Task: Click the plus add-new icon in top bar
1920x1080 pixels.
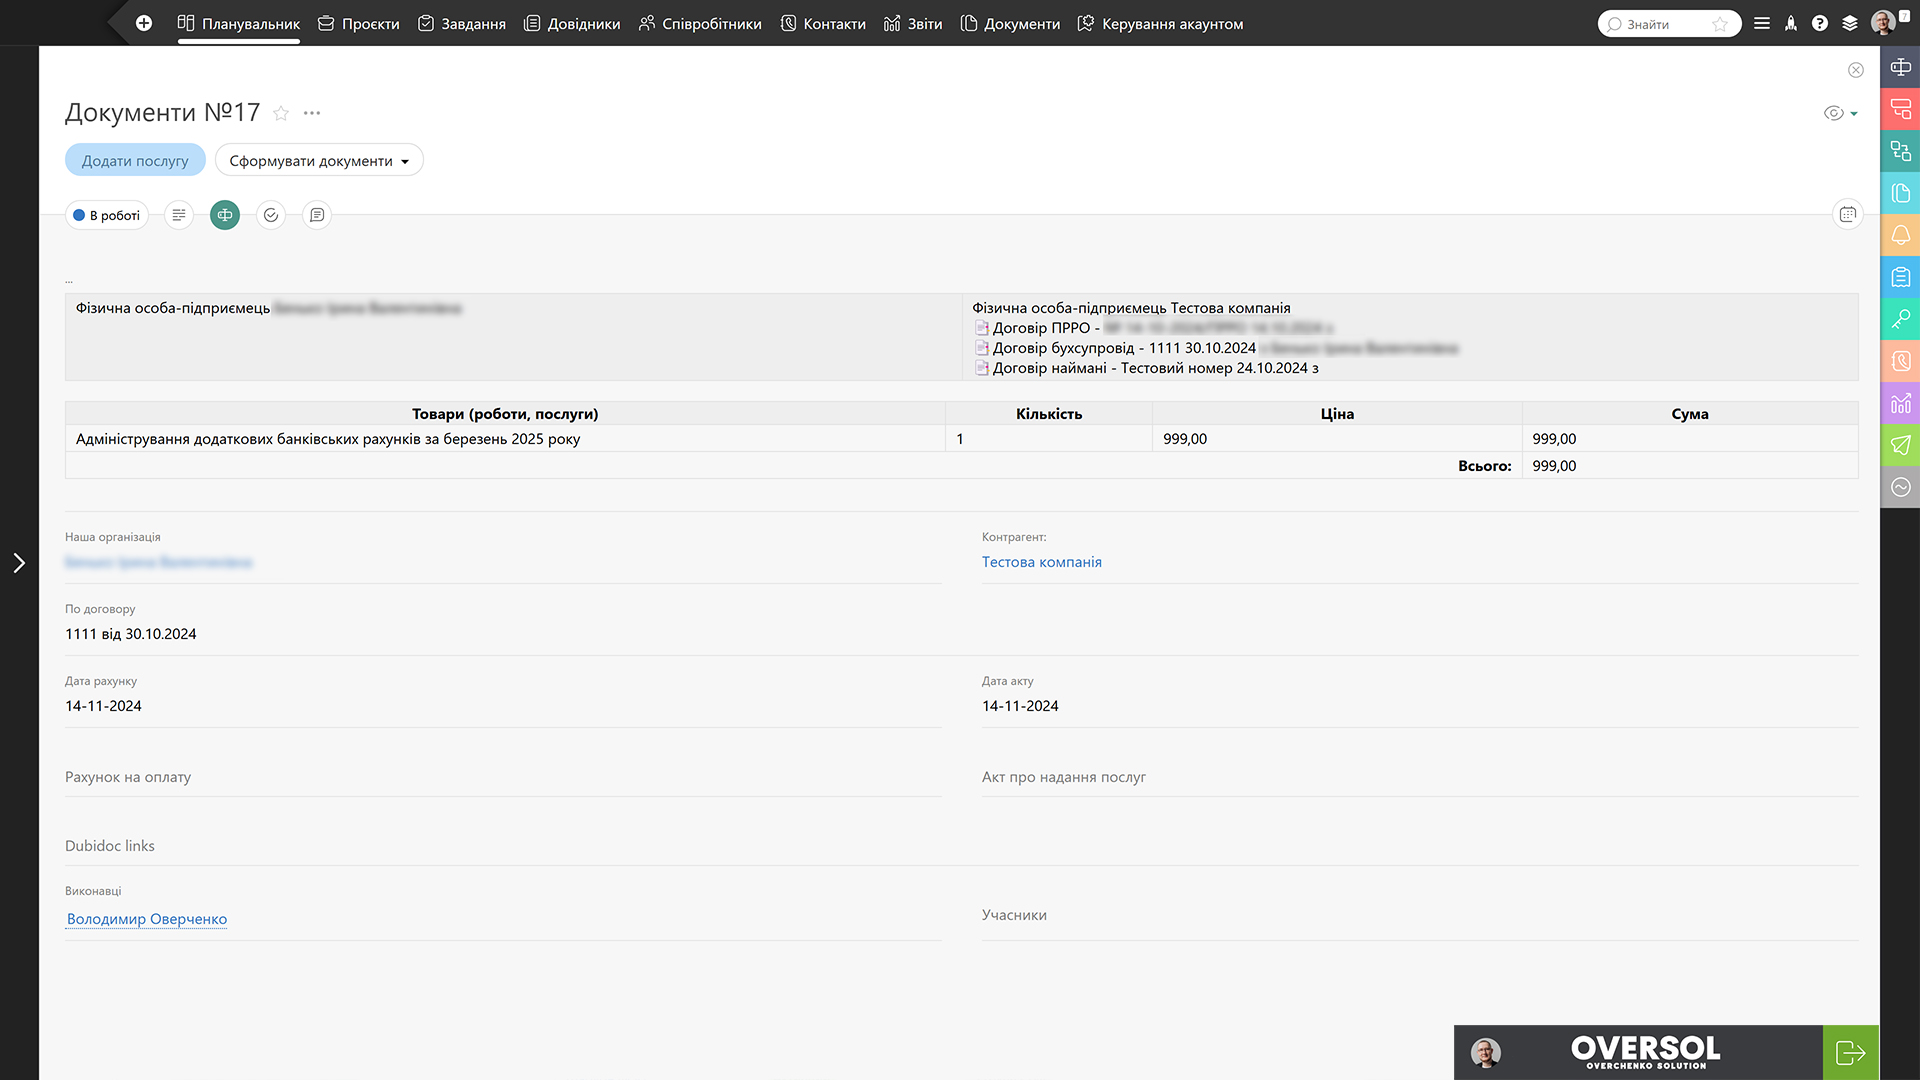Action: 144,23
